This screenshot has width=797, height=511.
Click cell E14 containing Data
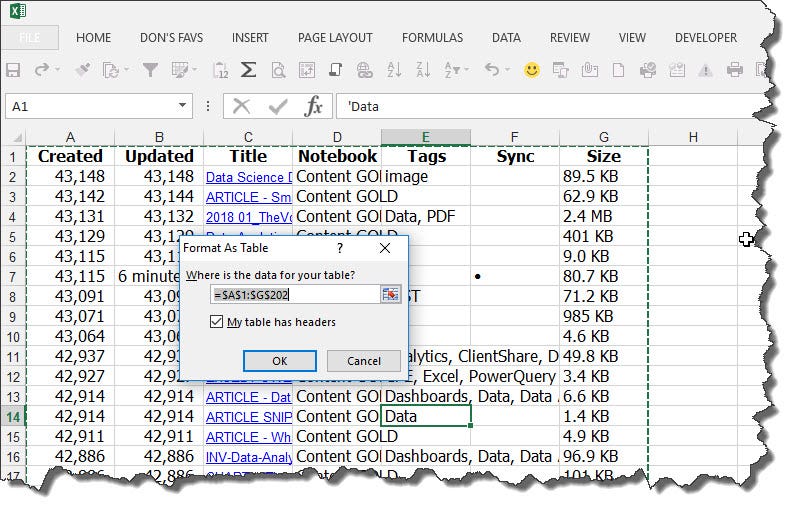coord(426,416)
